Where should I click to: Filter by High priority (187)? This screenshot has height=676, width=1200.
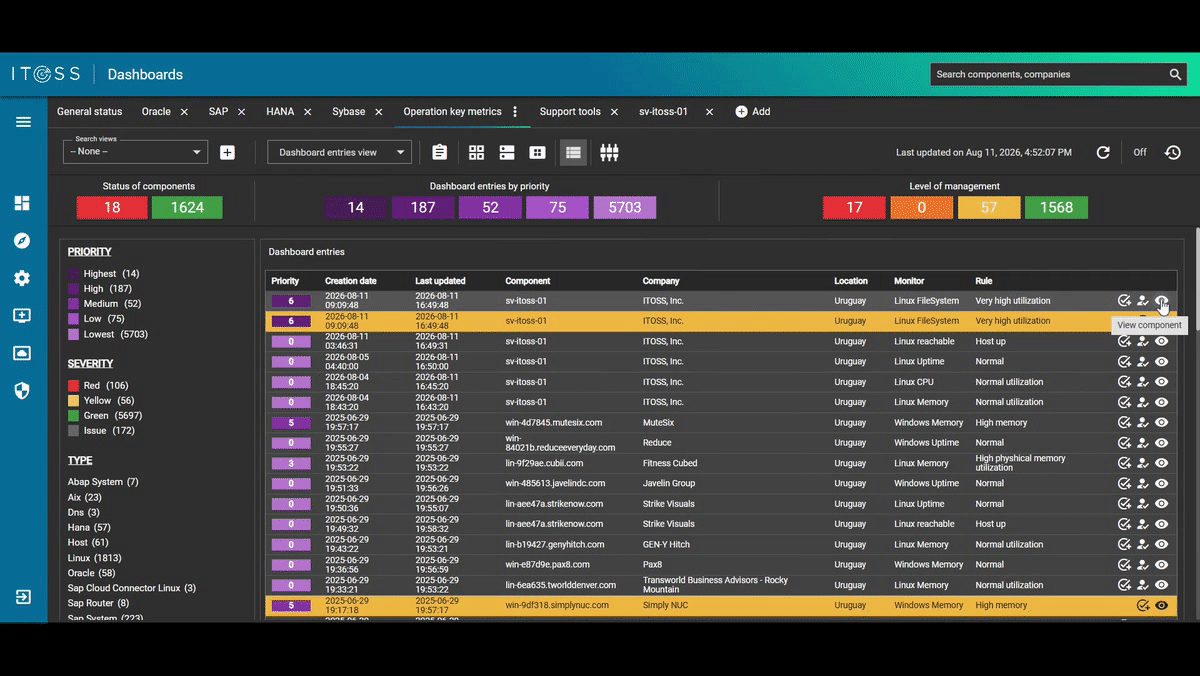click(100, 289)
